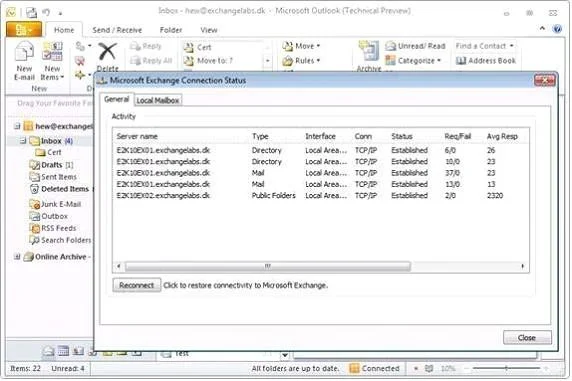Click the Server name column header
Viewport: 572px width, 381px height.
[137, 136]
